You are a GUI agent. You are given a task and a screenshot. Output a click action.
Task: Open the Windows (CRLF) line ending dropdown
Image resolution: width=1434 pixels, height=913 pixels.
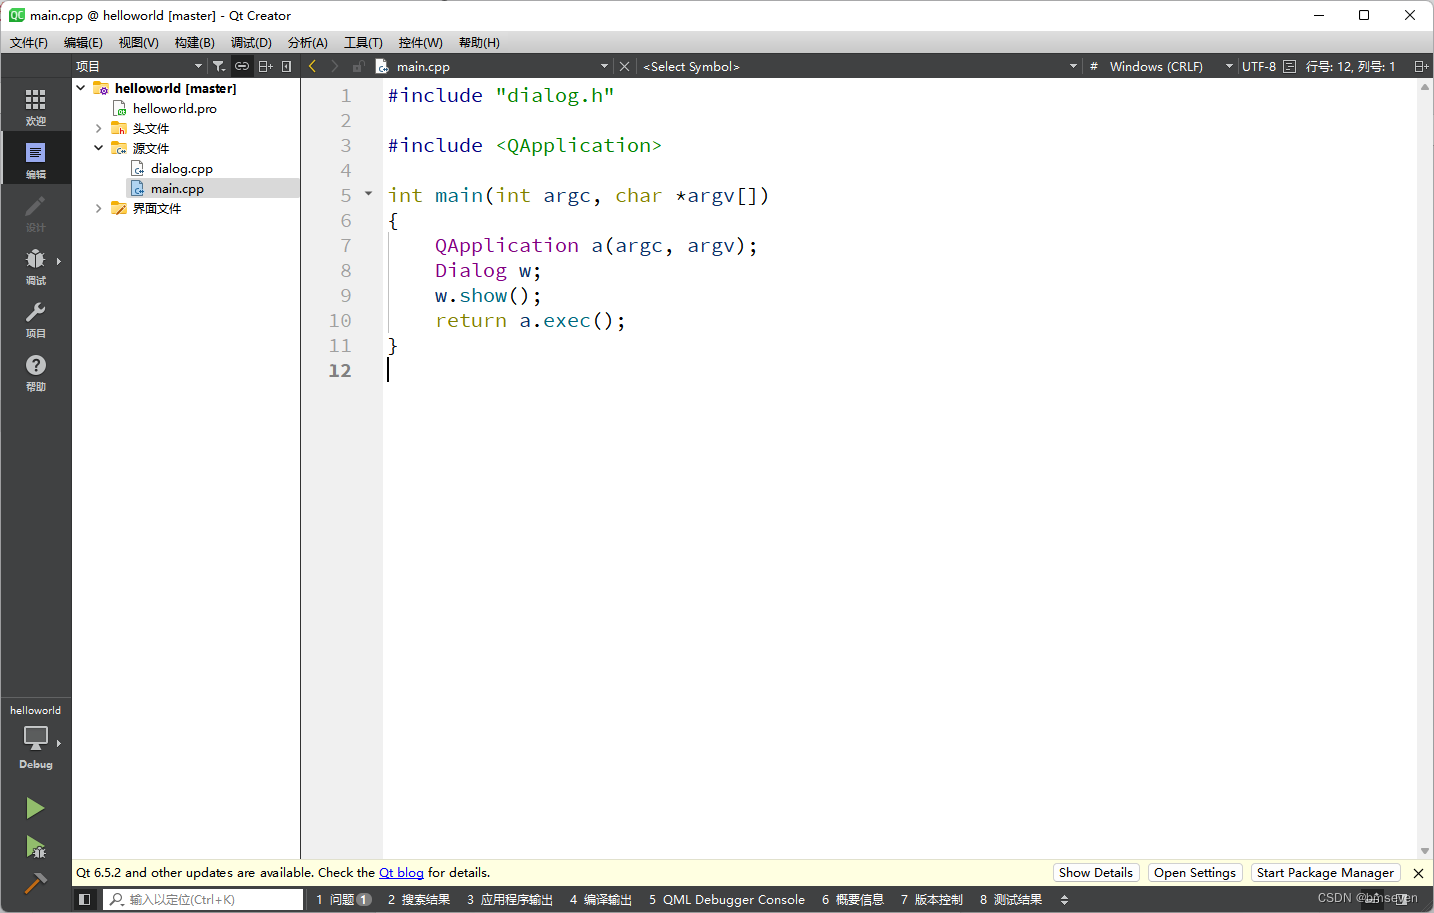tap(1170, 66)
